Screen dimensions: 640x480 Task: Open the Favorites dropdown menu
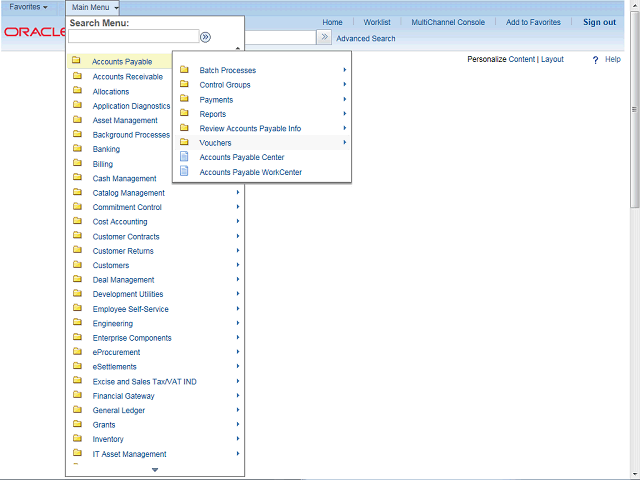click(x=28, y=7)
